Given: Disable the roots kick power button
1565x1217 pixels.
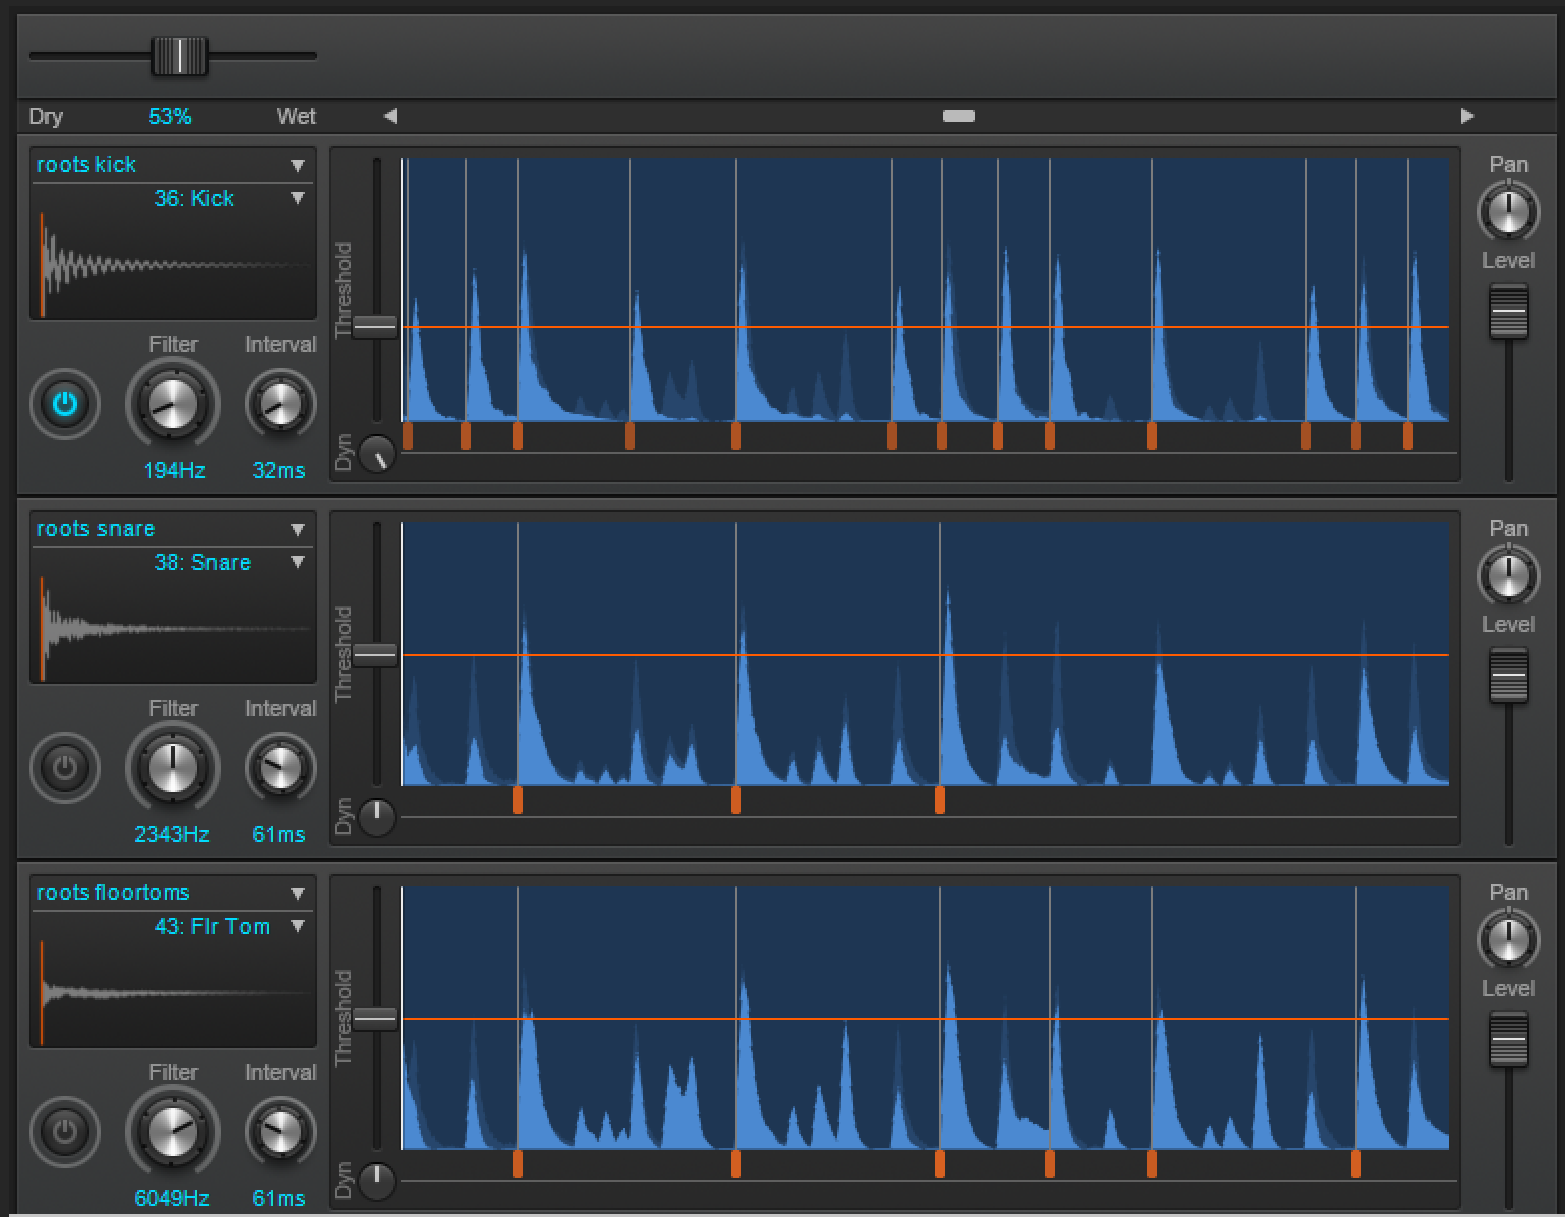Looking at the screenshot, I should coord(65,404).
